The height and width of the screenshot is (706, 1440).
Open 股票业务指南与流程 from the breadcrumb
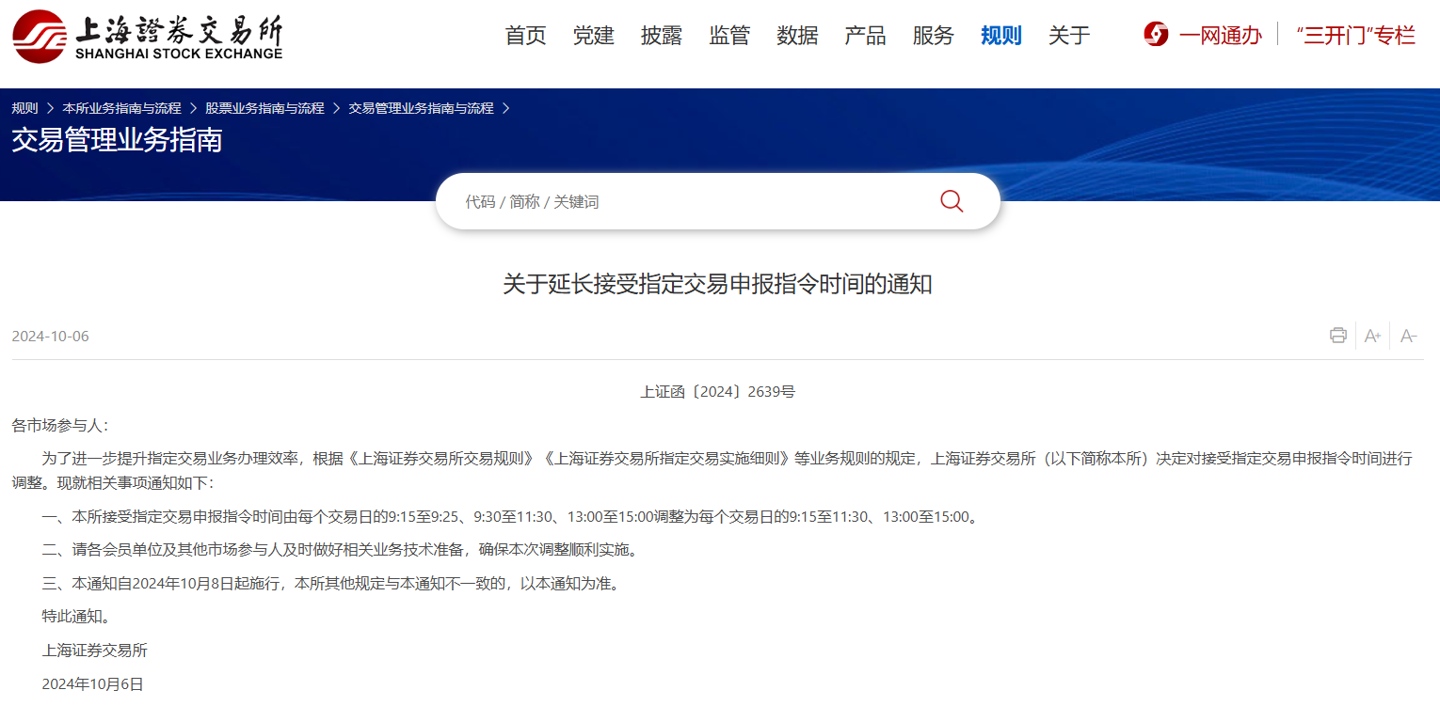[266, 108]
